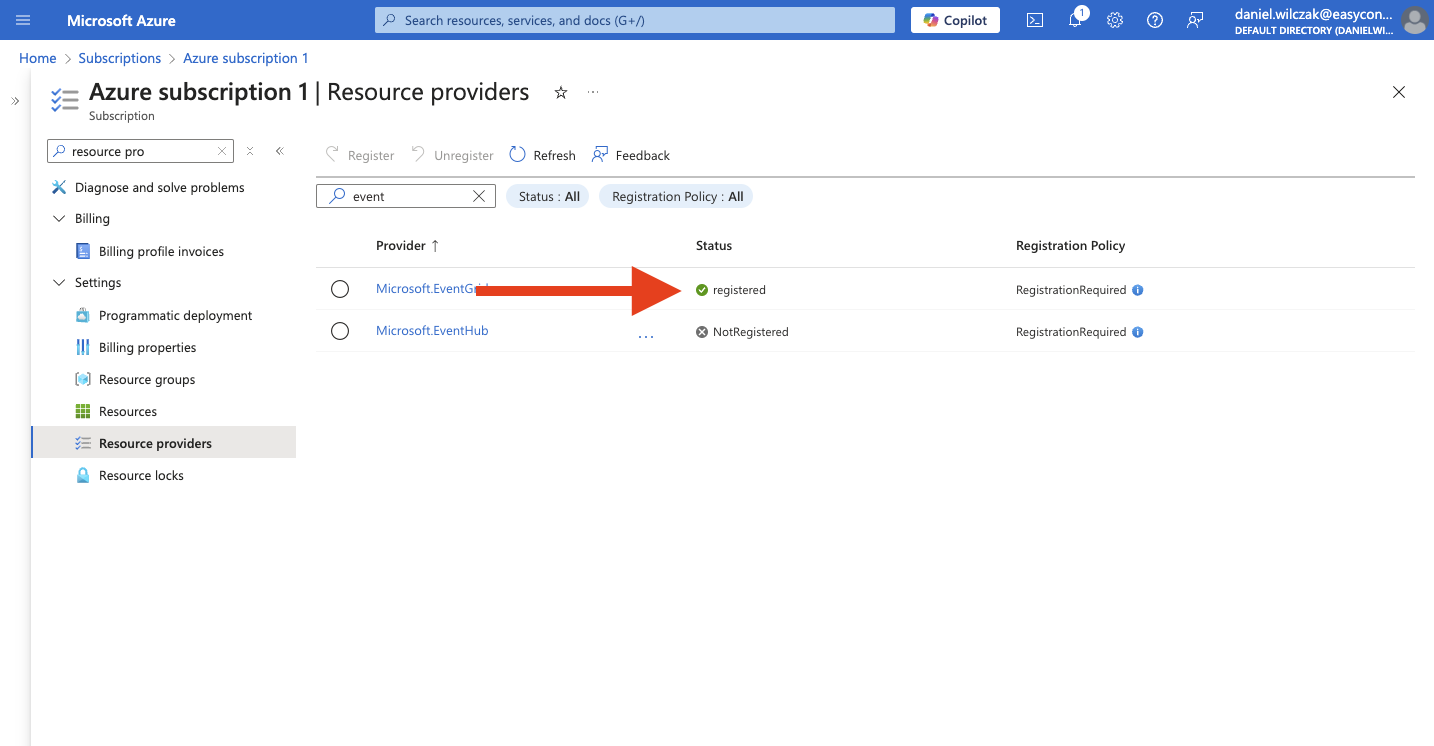The width and height of the screenshot is (1434, 746).
Task: Open Billing profile invoices
Action: coord(161,251)
